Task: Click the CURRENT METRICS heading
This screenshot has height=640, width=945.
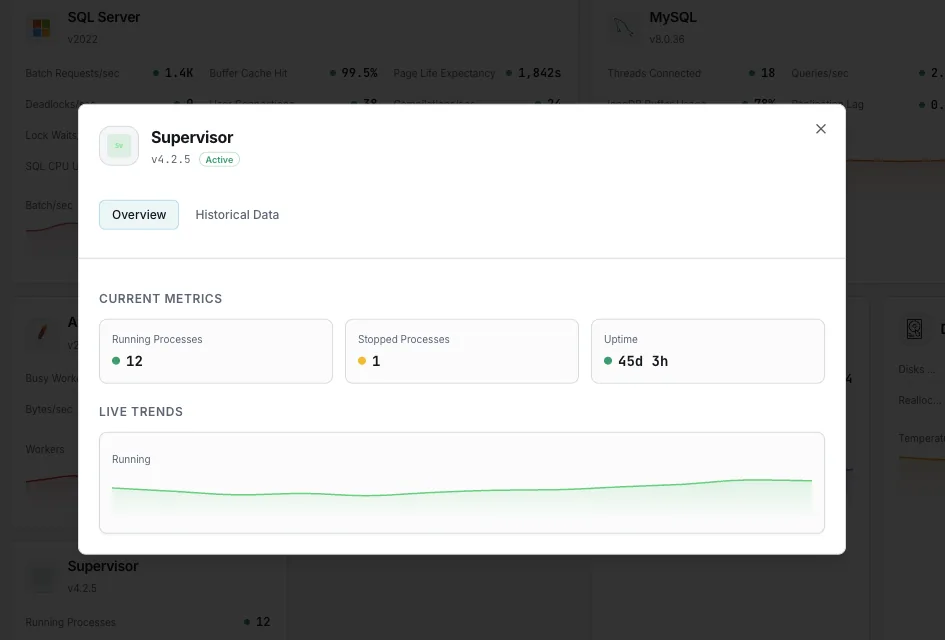Action: click(160, 299)
